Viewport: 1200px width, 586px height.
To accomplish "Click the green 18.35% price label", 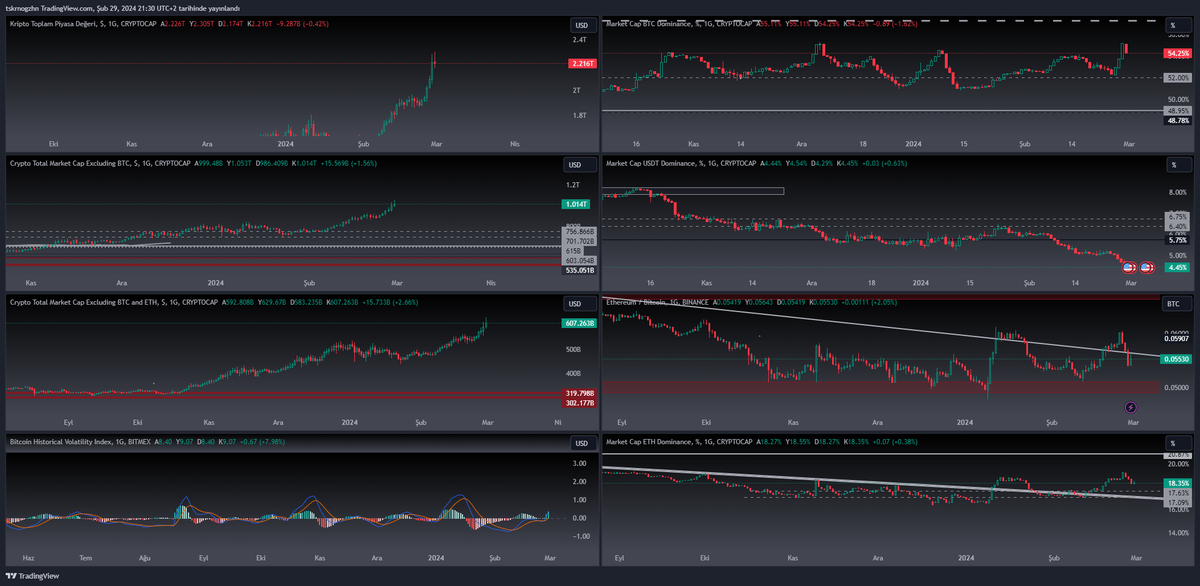I will [x=1177, y=483].
